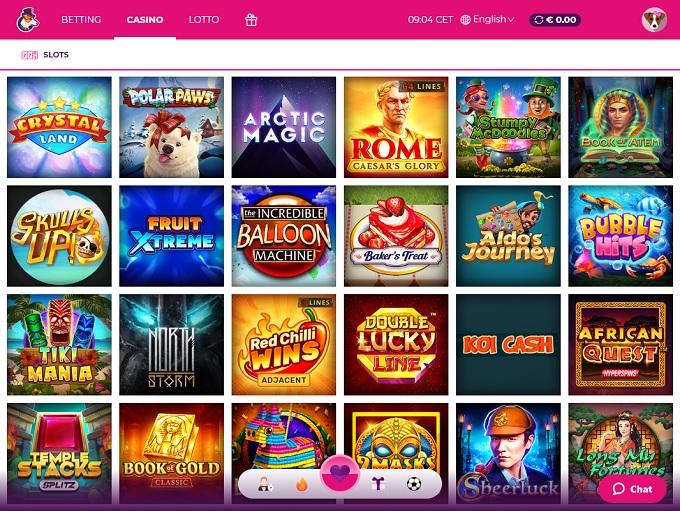Open the live dealer icon in bottom bar

tap(264, 484)
